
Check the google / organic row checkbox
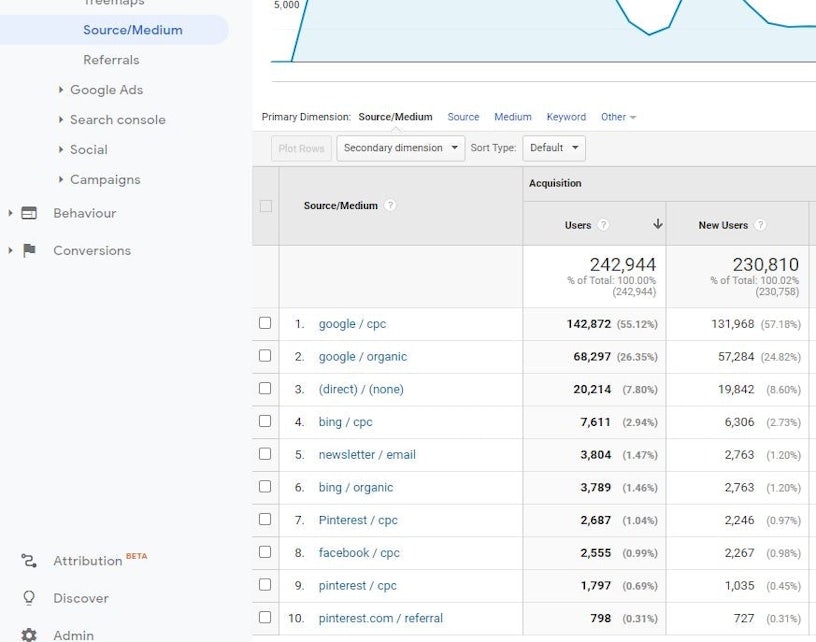265,356
